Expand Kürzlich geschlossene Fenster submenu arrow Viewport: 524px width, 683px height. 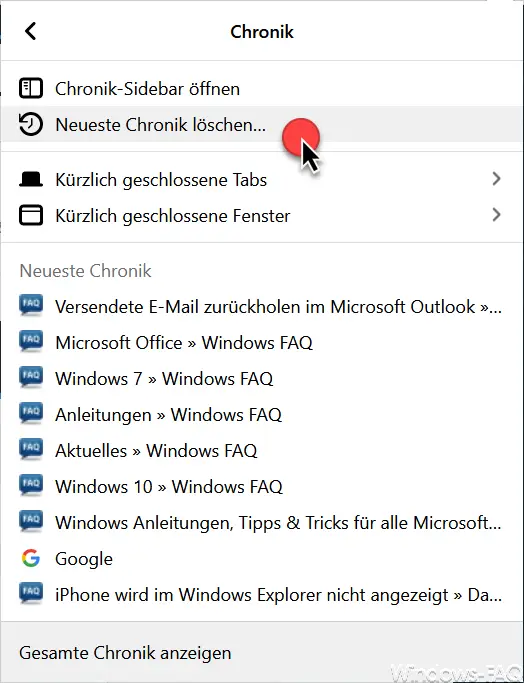click(x=496, y=215)
